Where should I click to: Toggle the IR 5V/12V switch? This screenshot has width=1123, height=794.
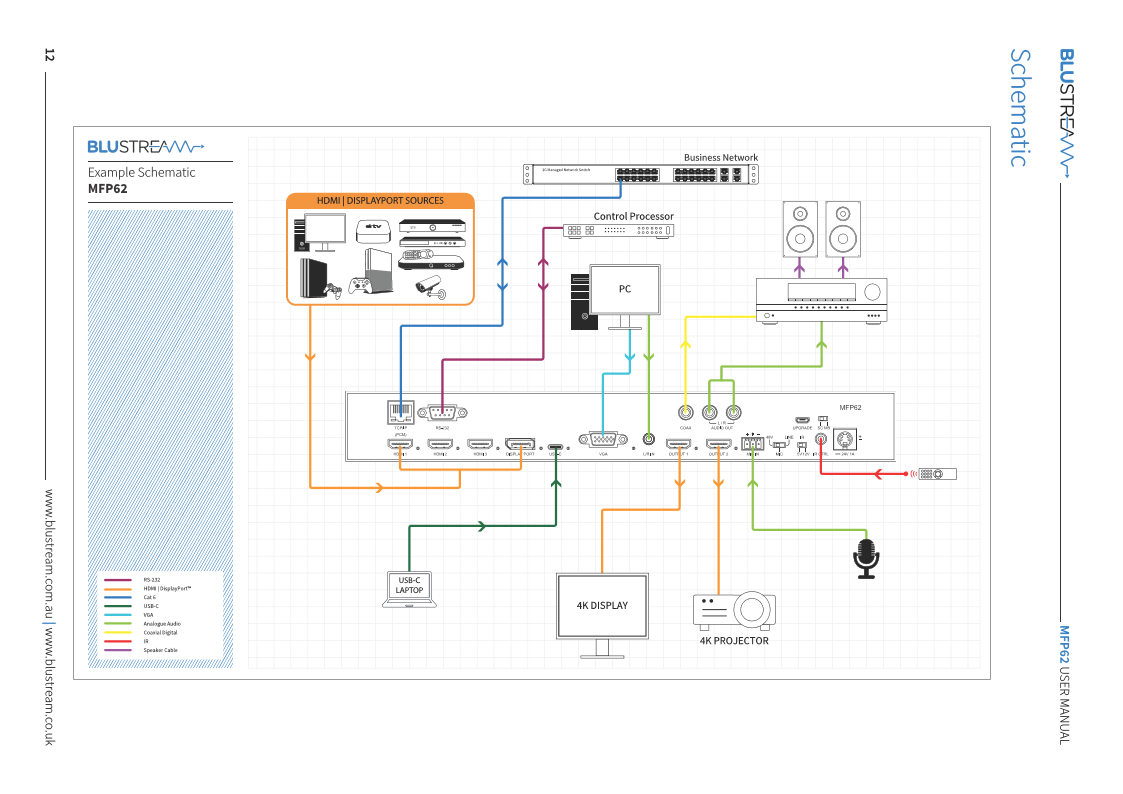tap(802, 445)
